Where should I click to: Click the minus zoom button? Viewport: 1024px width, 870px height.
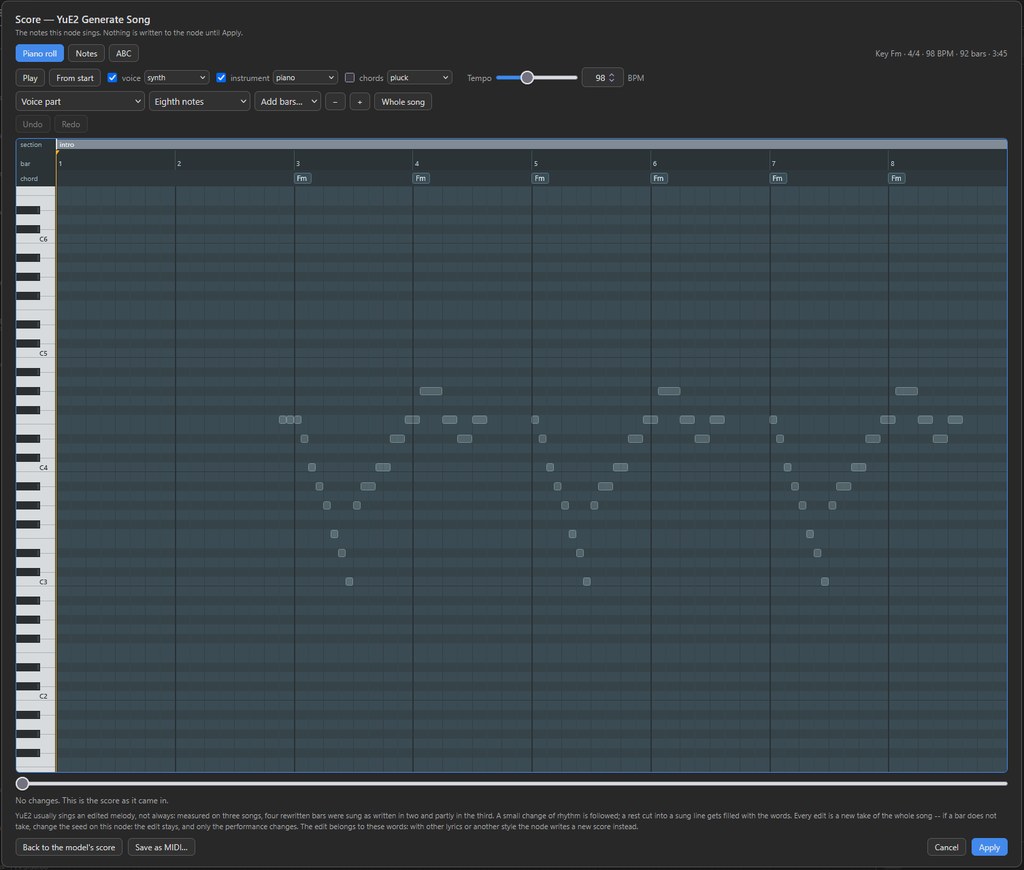click(335, 102)
